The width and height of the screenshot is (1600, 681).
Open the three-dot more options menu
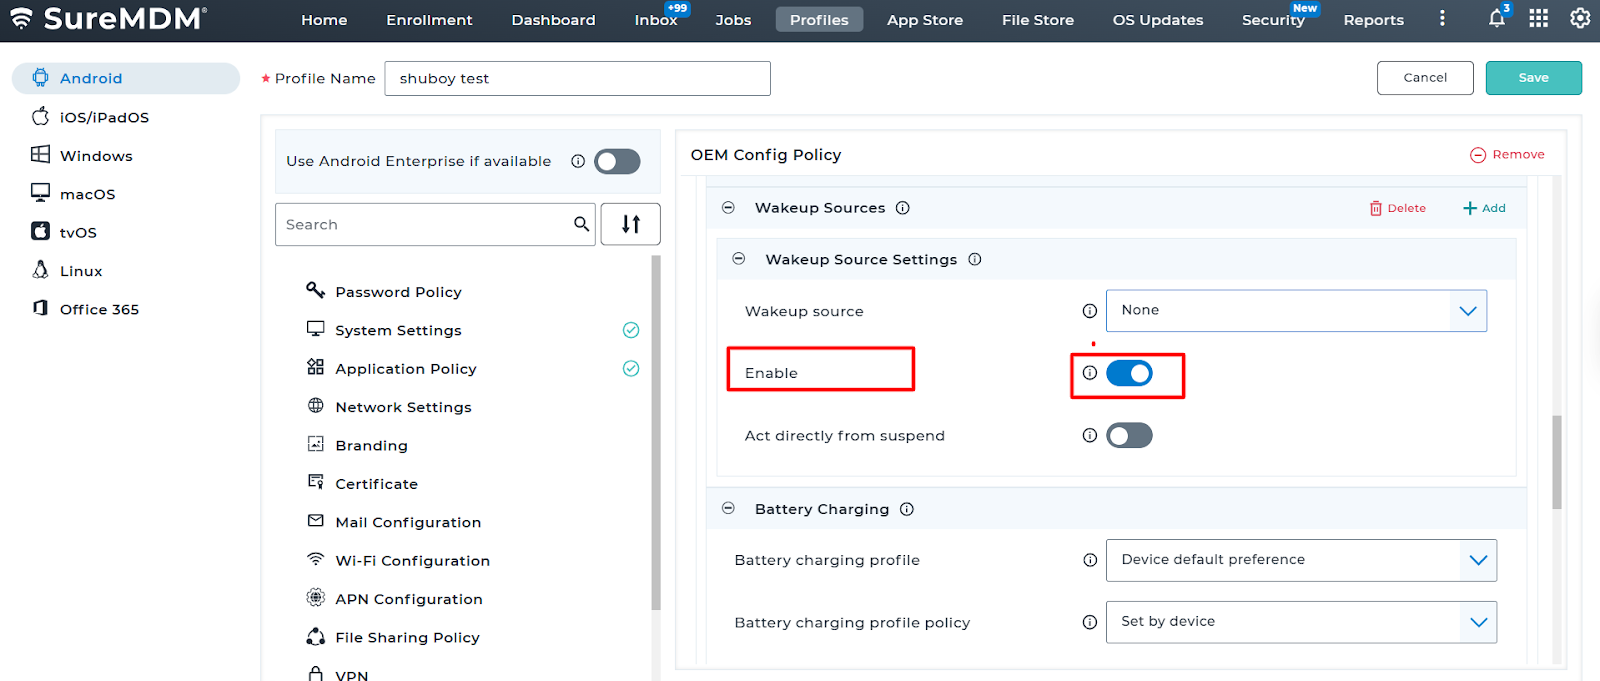(1442, 19)
